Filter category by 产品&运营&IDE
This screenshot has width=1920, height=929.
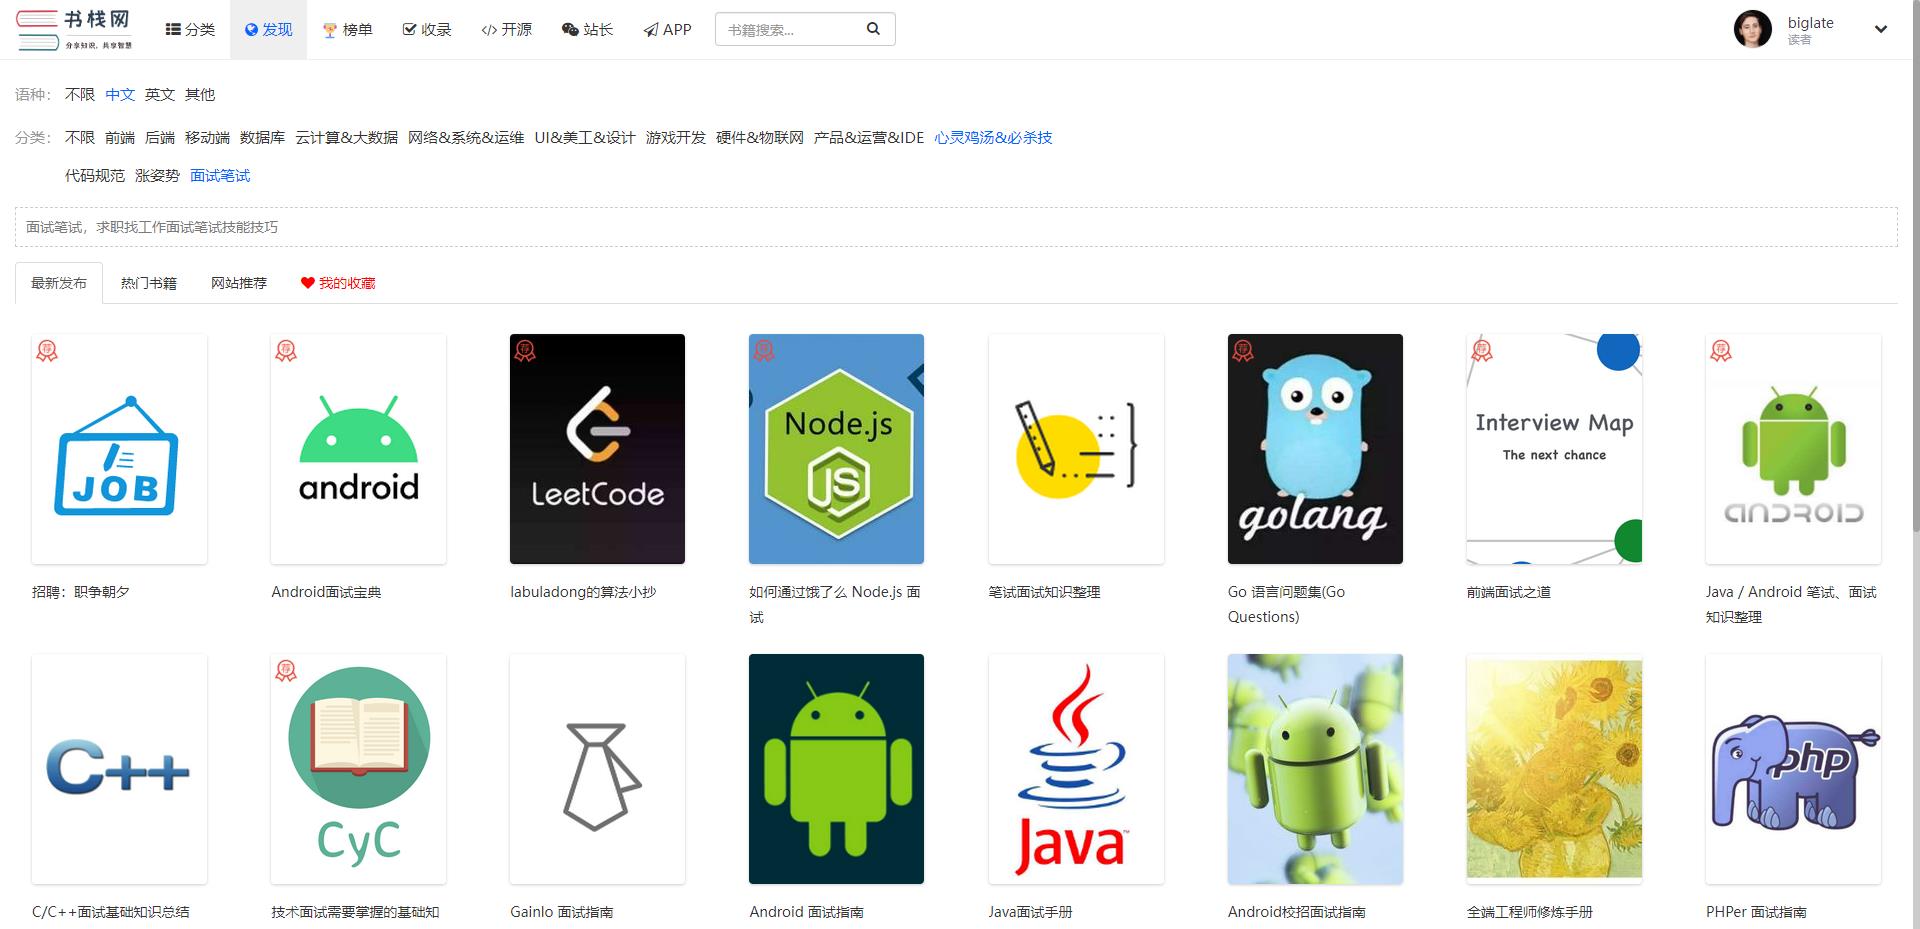pyautogui.click(x=869, y=138)
